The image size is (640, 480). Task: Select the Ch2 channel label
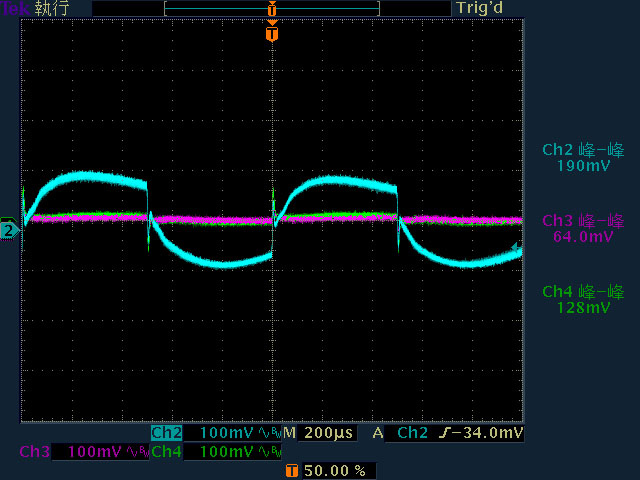pos(167,433)
